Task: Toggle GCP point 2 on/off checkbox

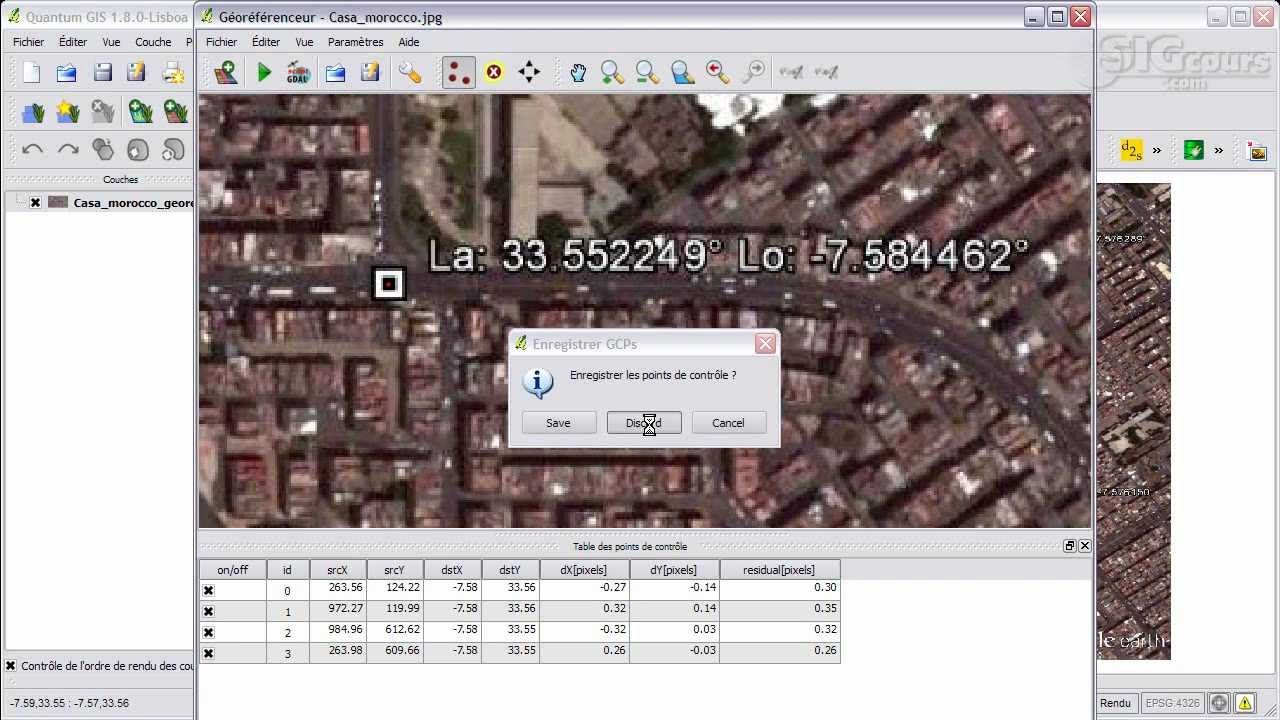Action: 208,633
